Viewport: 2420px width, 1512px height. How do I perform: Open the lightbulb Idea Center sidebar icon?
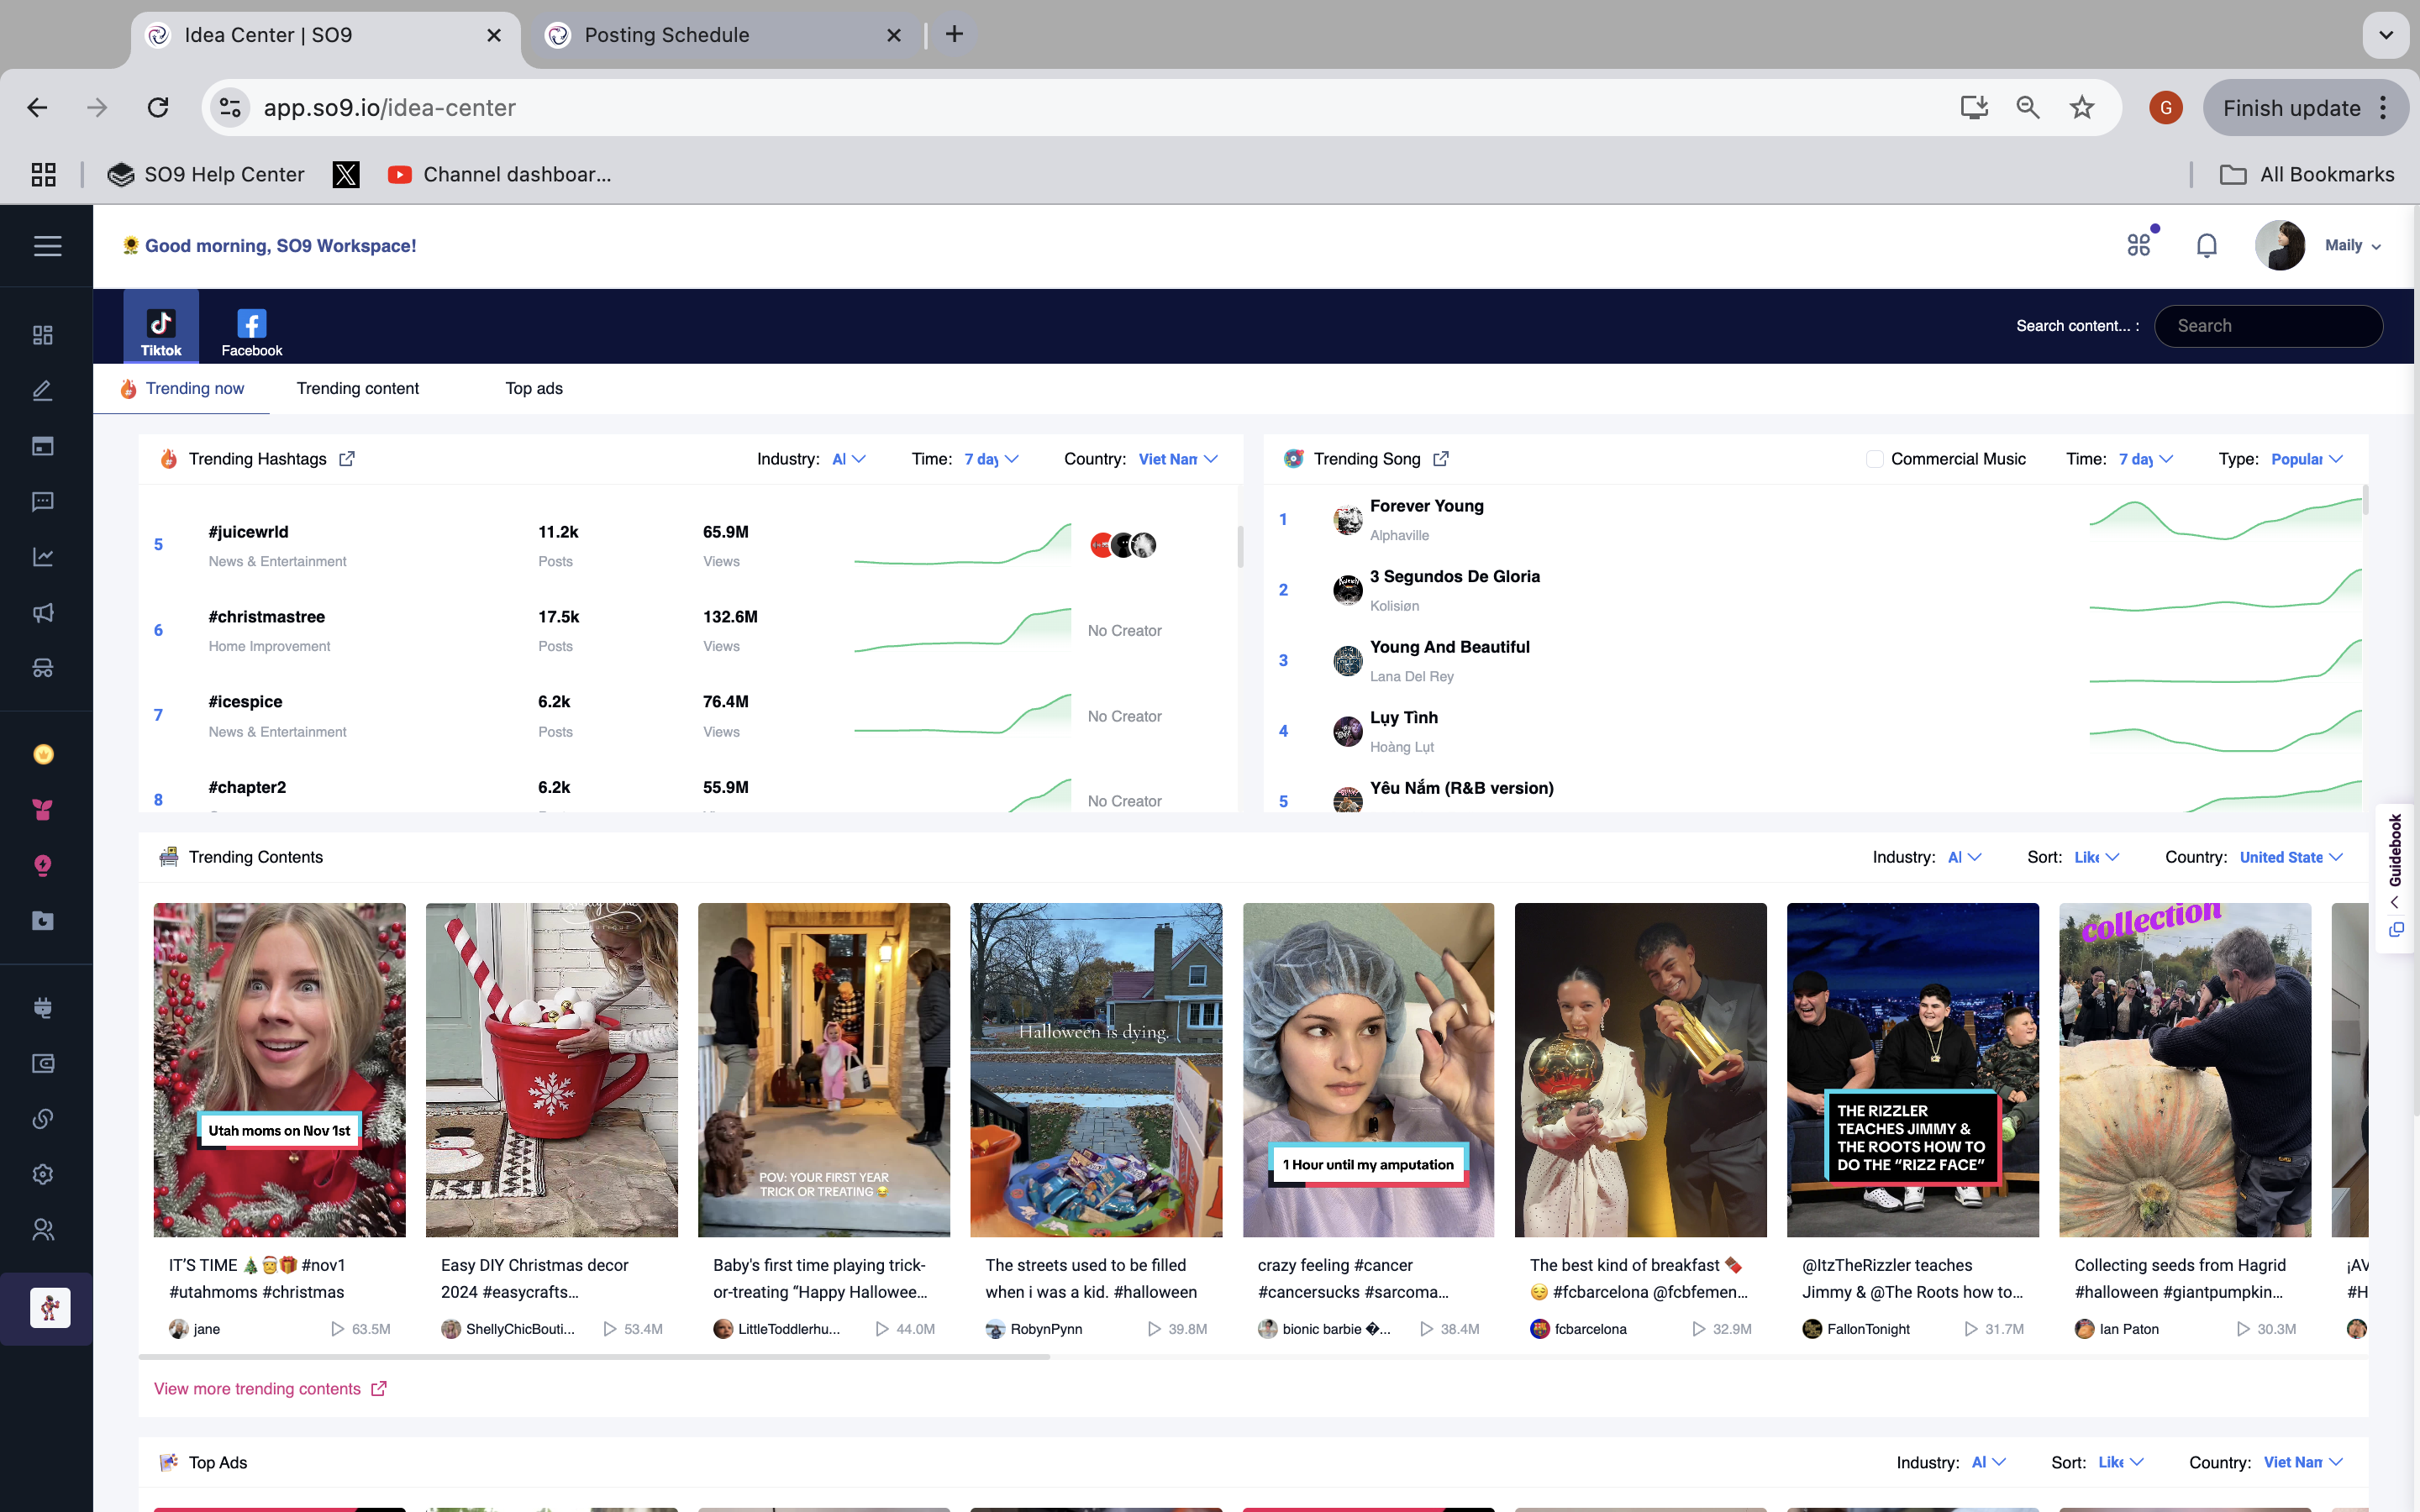(x=43, y=865)
